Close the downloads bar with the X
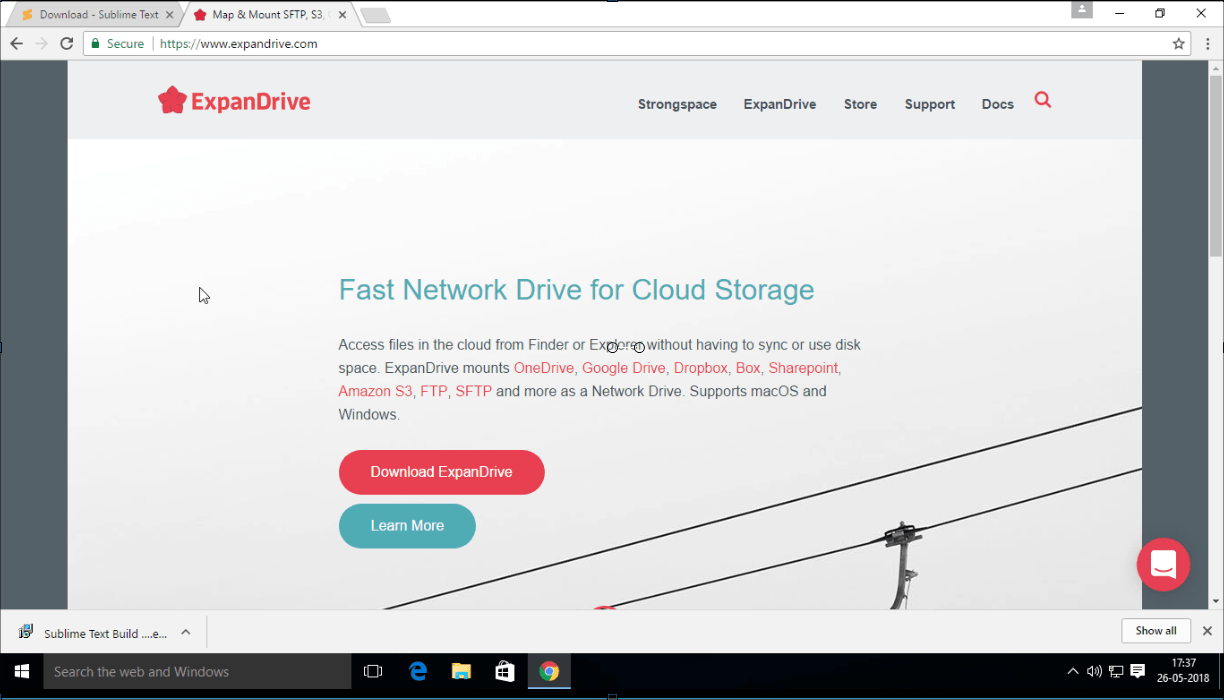 point(1207,631)
